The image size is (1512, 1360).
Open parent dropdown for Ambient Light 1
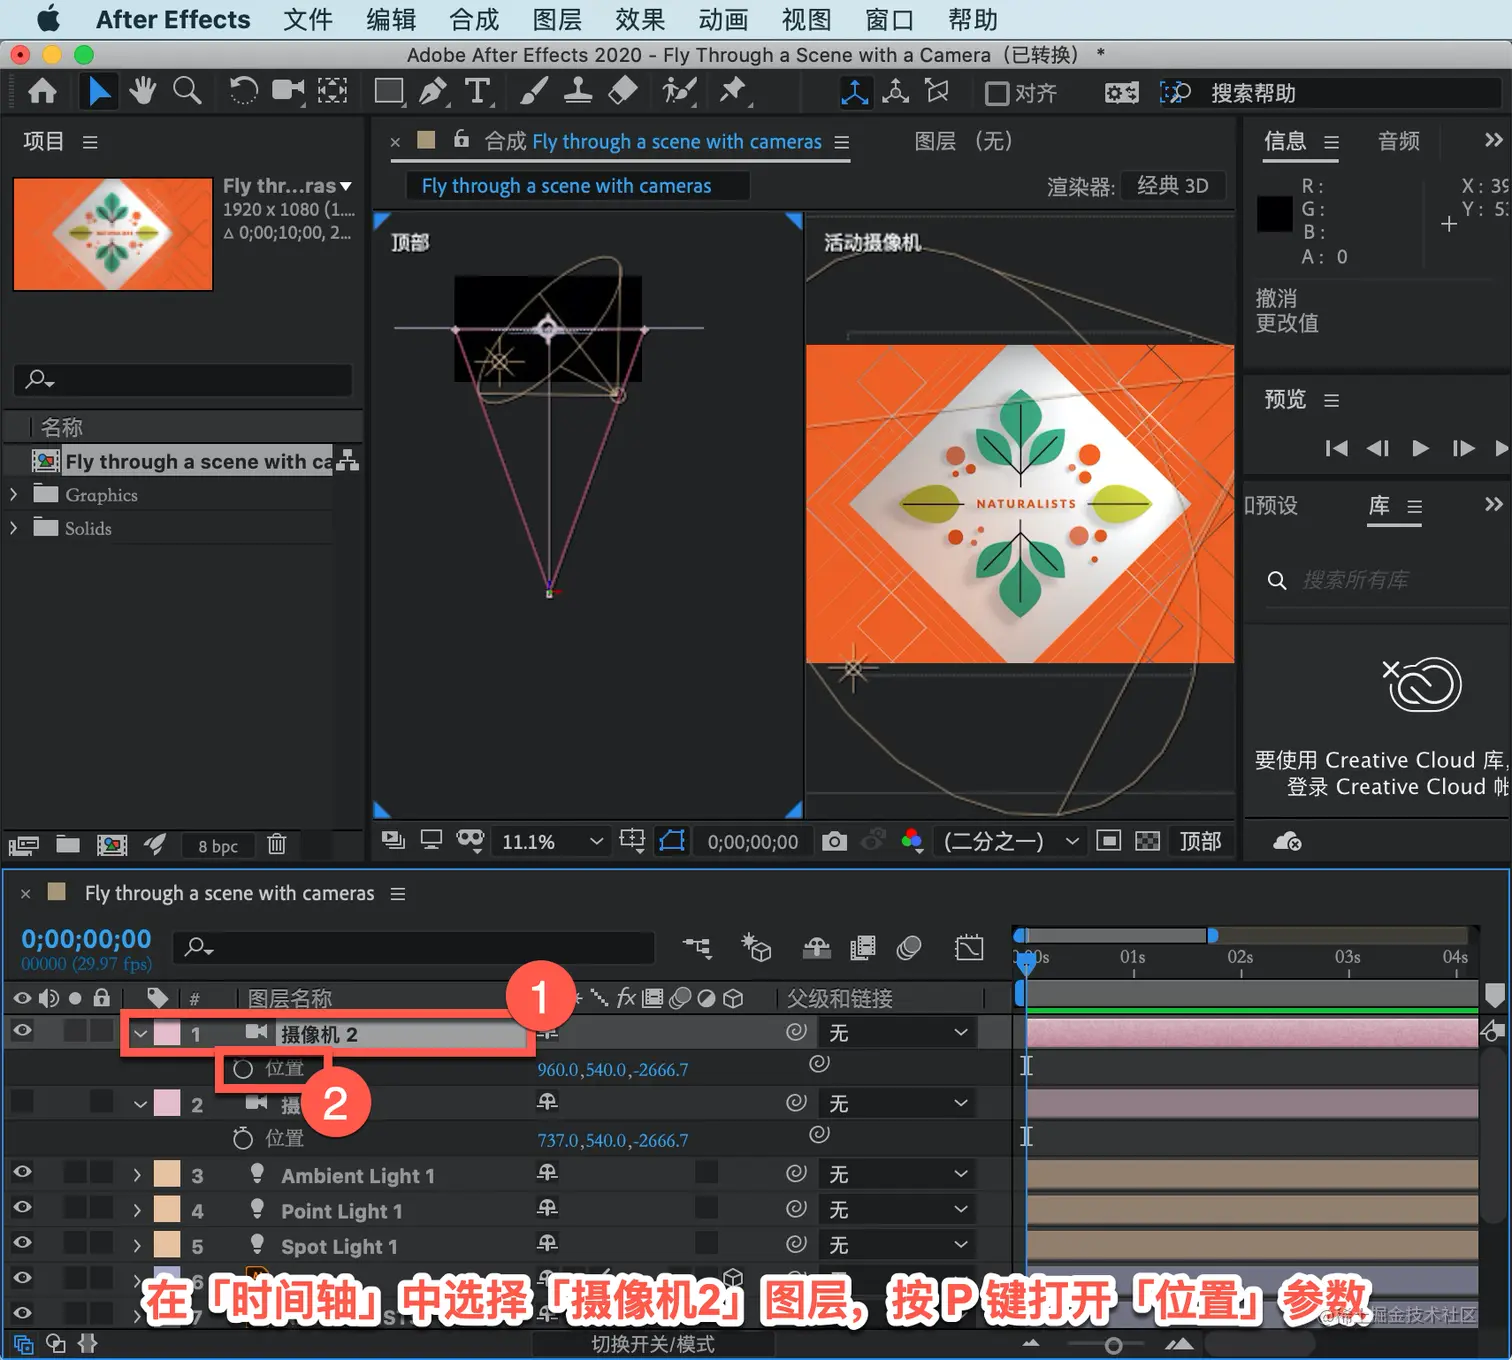coord(897,1173)
